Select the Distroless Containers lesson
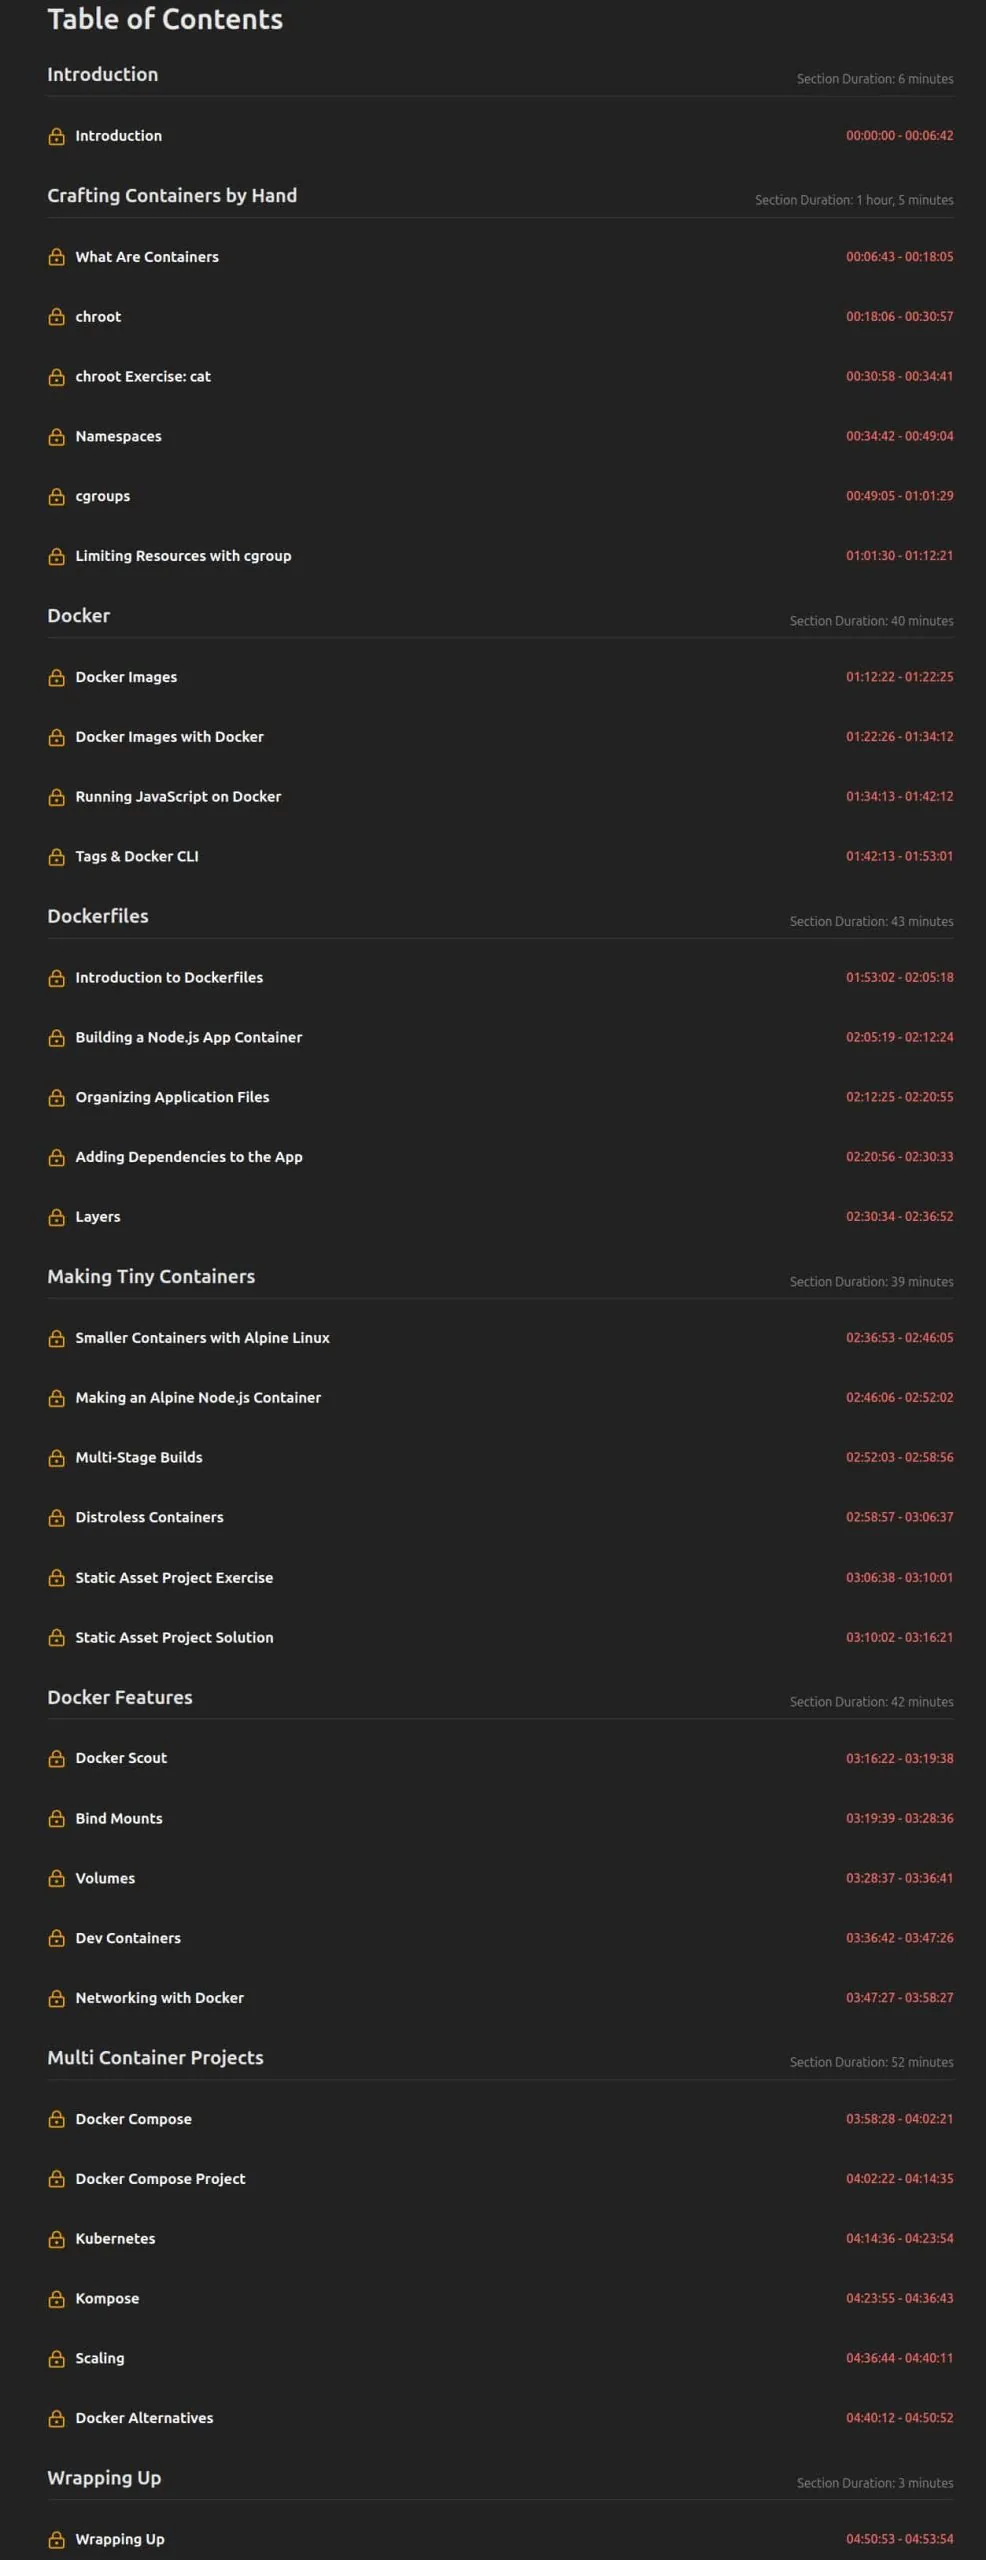 pyautogui.click(x=150, y=1517)
